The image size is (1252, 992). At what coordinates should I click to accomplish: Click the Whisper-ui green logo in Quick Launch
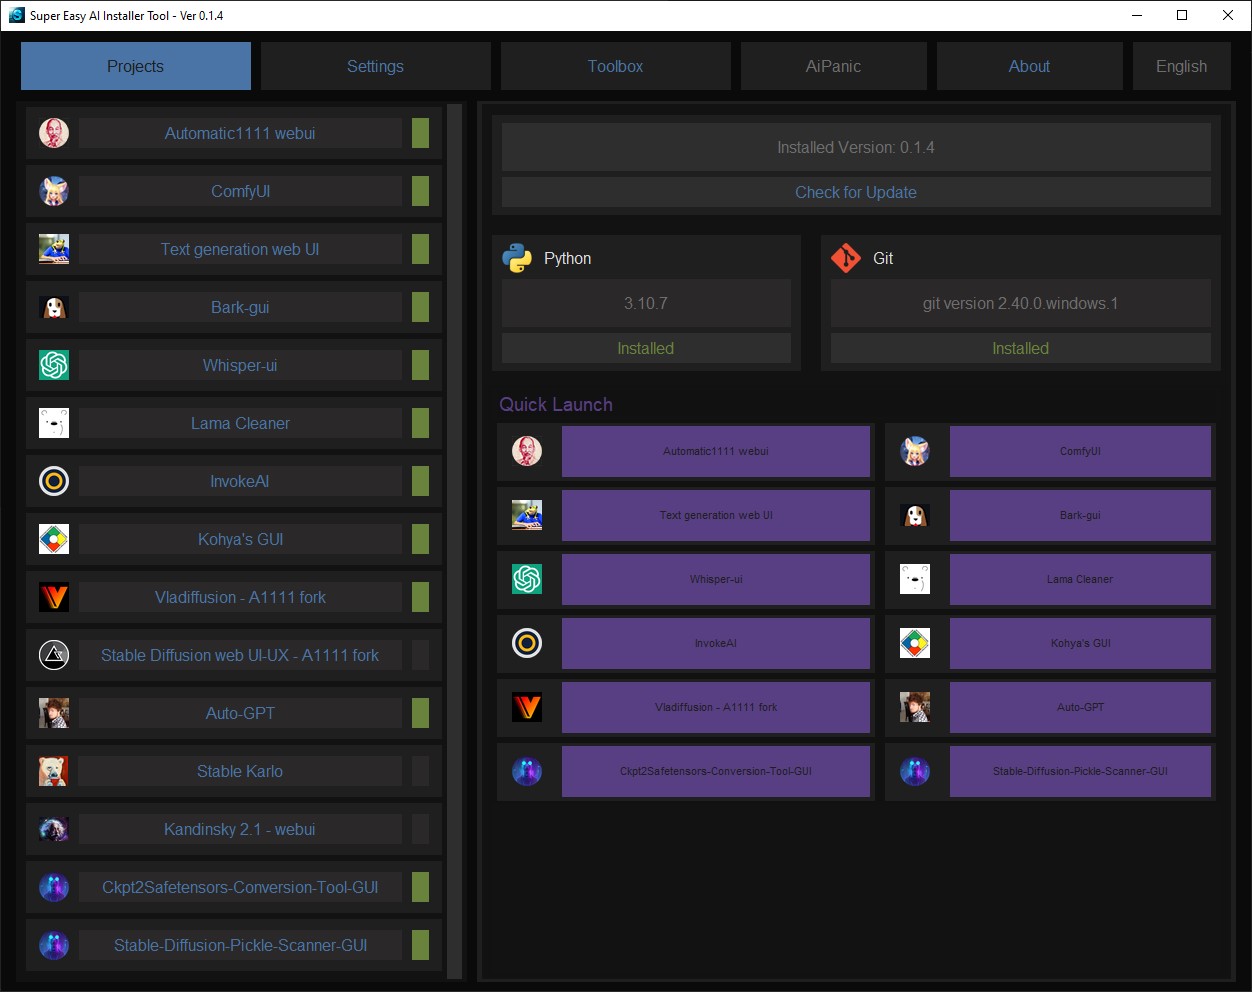(527, 579)
